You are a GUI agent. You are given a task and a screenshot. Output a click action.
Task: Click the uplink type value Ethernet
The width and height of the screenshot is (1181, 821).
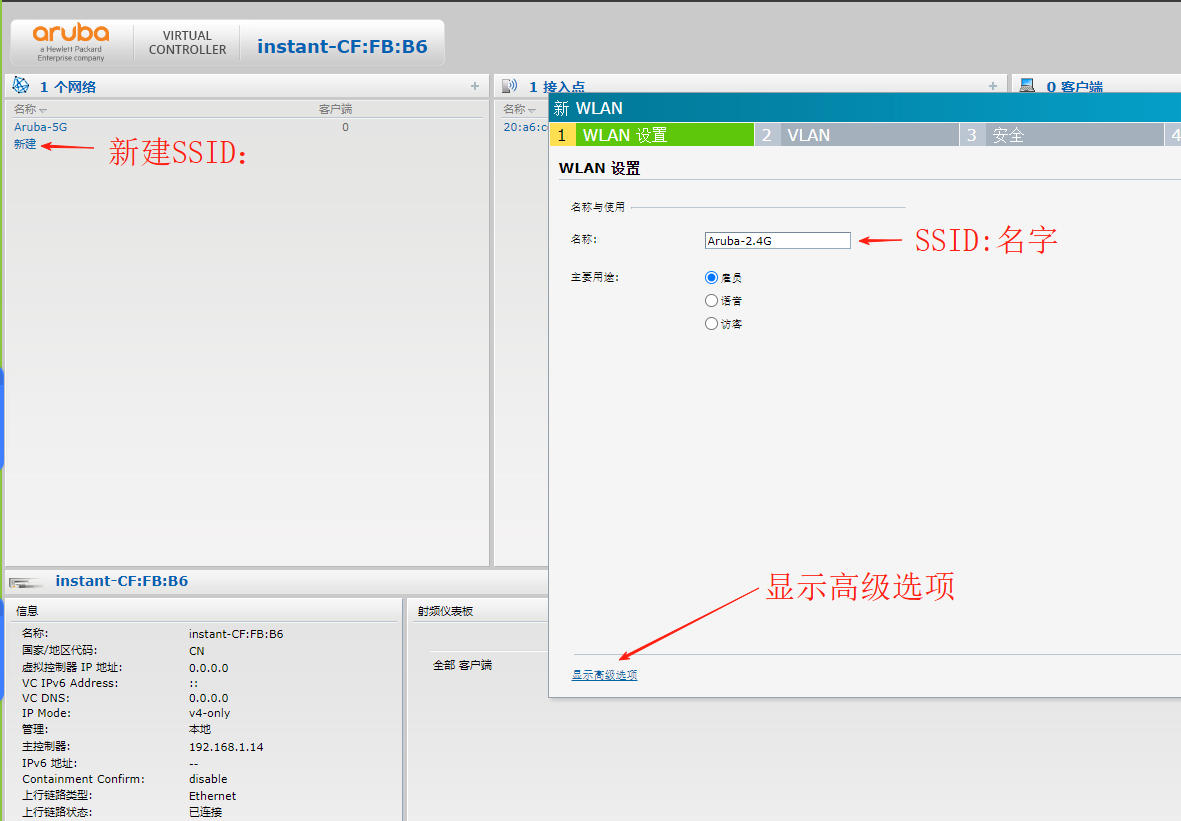(x=212, y=796)
